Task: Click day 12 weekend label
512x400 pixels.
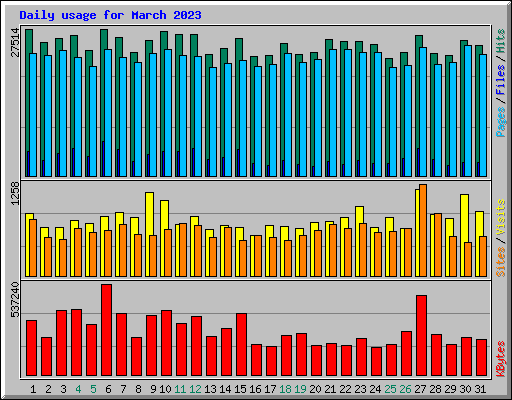Action: tap(195, 389)
